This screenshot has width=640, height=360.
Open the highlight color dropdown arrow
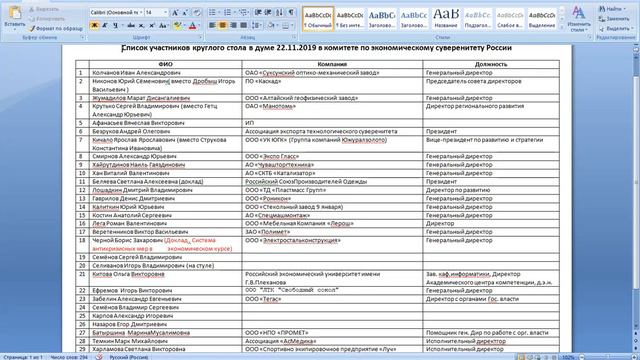pos(184,25)
